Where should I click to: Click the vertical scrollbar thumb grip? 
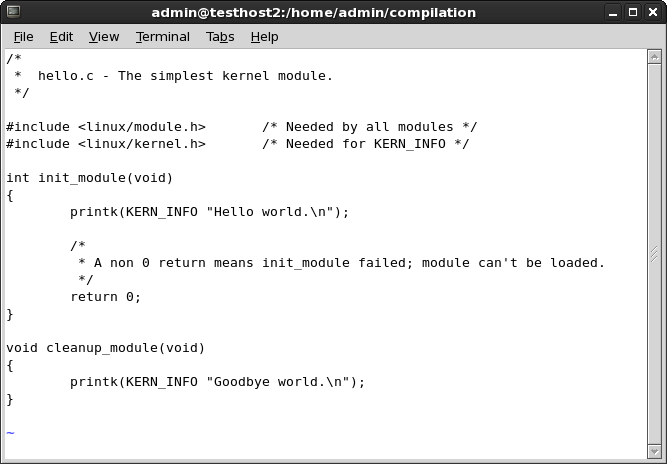coord(654,254)
